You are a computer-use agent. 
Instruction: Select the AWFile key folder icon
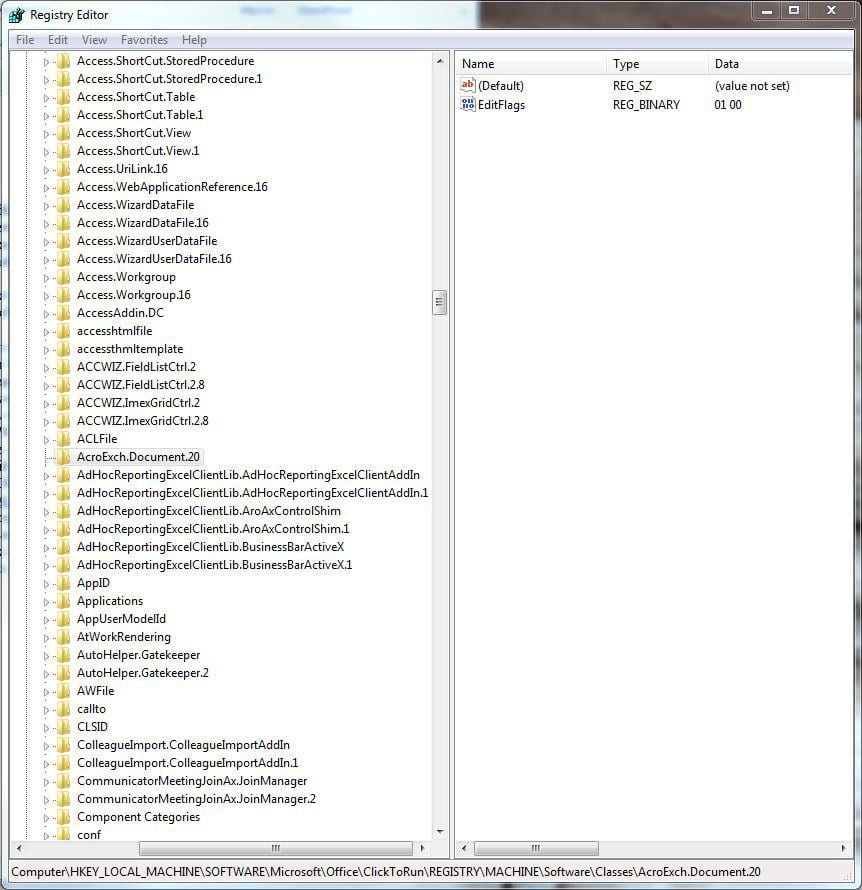click(62, 690)
